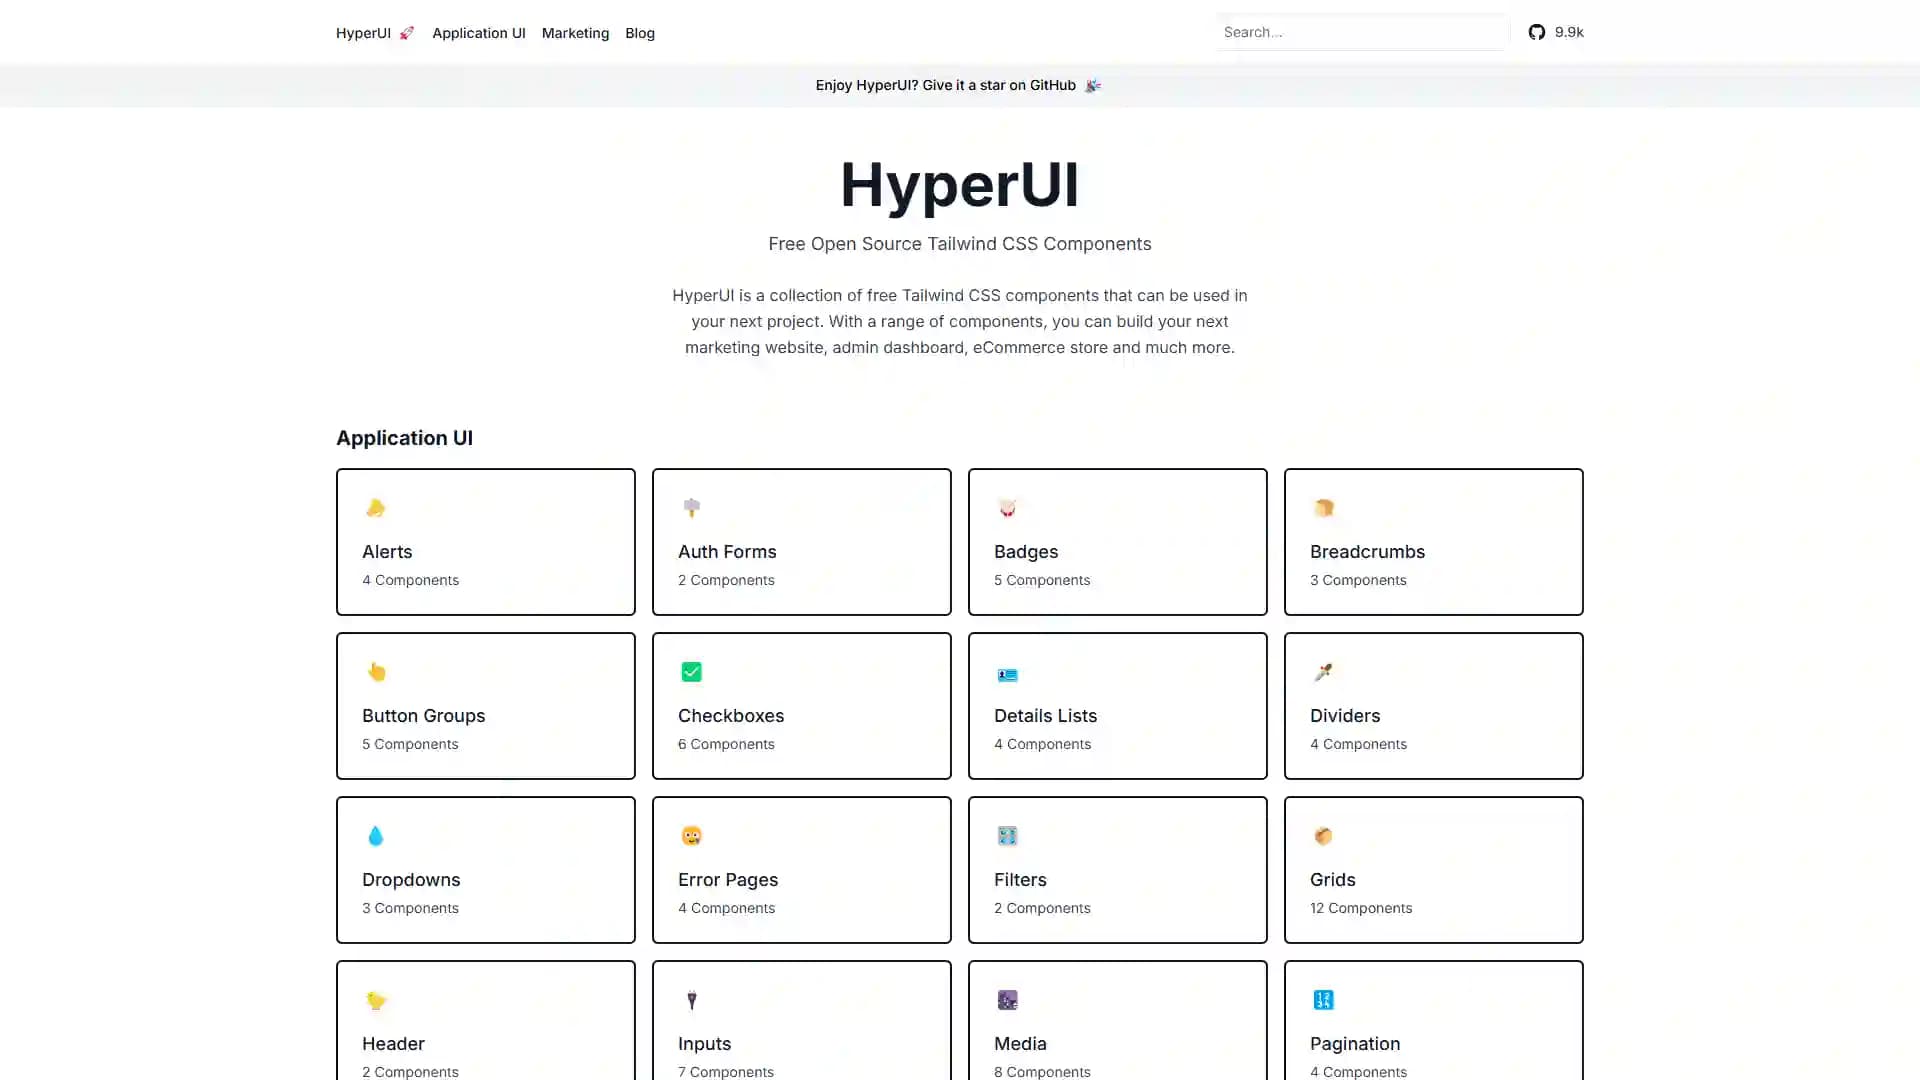Click the Auth Forms card icon
The height and width of the screenshot is (1080, 1920).
click(x=691, y=508)
